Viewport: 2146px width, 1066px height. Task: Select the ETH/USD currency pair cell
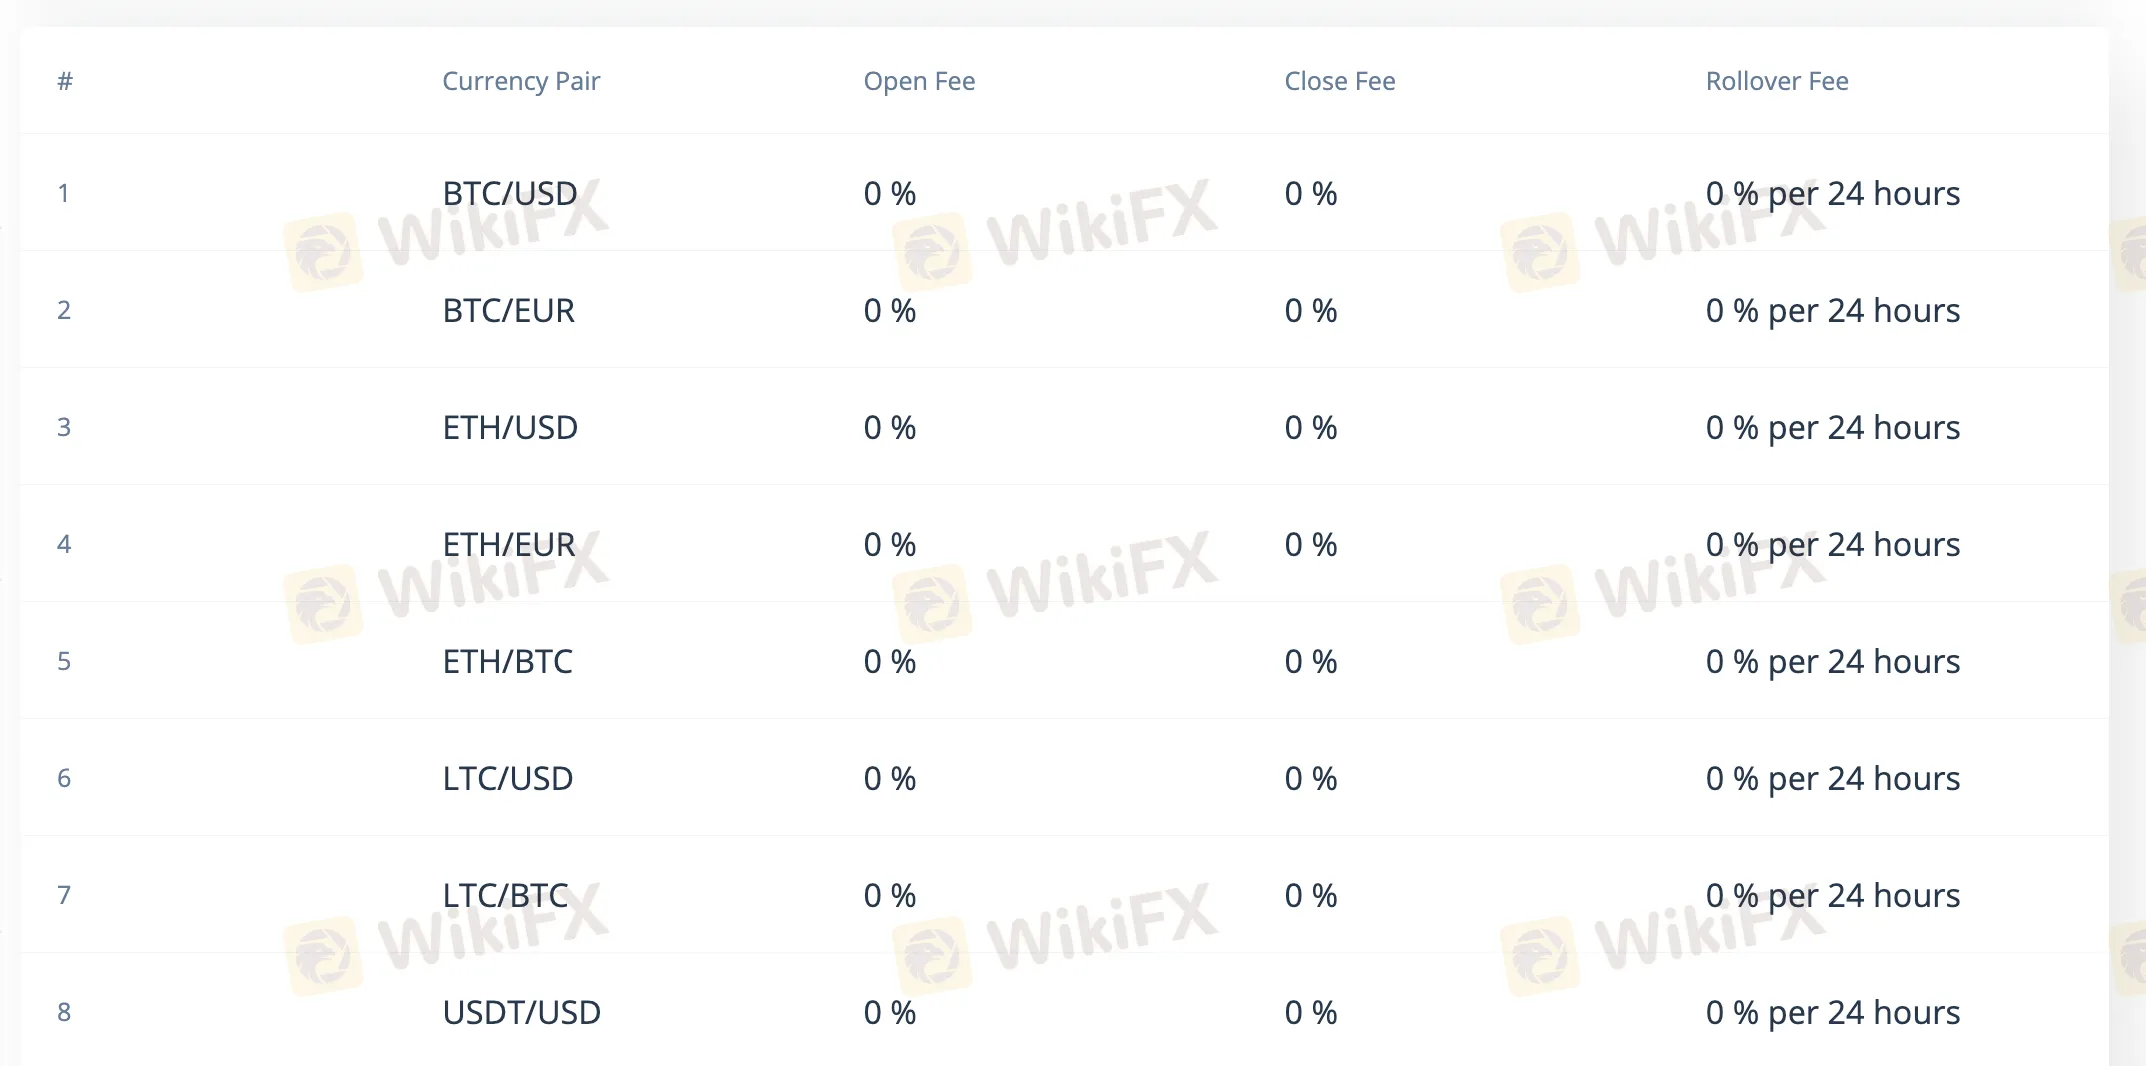pyautogui.click(x=510, y=427)
